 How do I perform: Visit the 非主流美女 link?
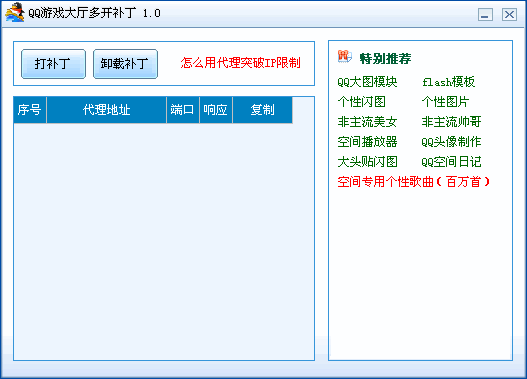coord(367,122)
